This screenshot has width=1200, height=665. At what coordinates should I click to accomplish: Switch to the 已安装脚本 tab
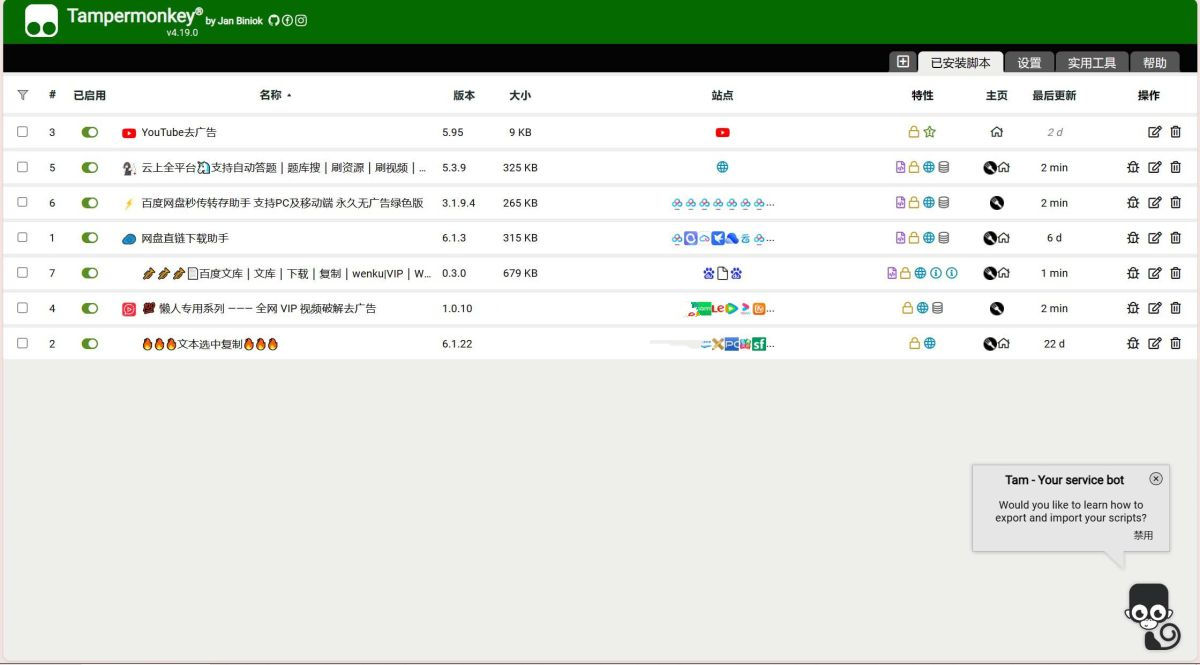click(960, 62)
